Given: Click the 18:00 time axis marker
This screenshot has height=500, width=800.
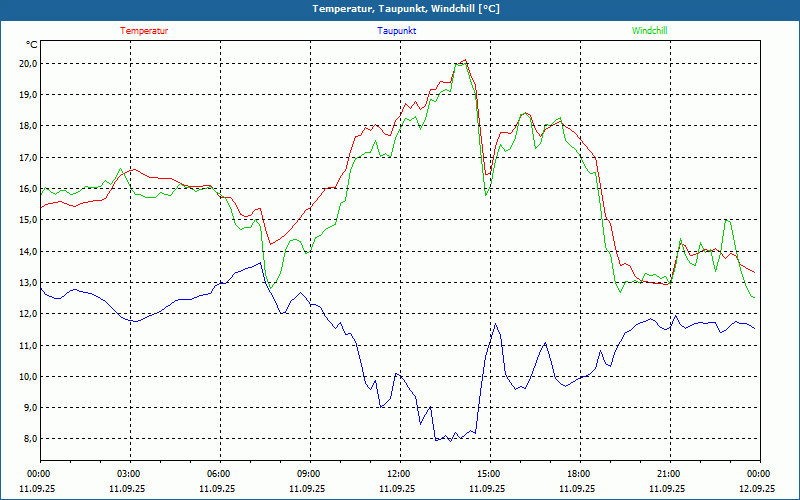Looking at the screenshot, I should coord(579,474).
